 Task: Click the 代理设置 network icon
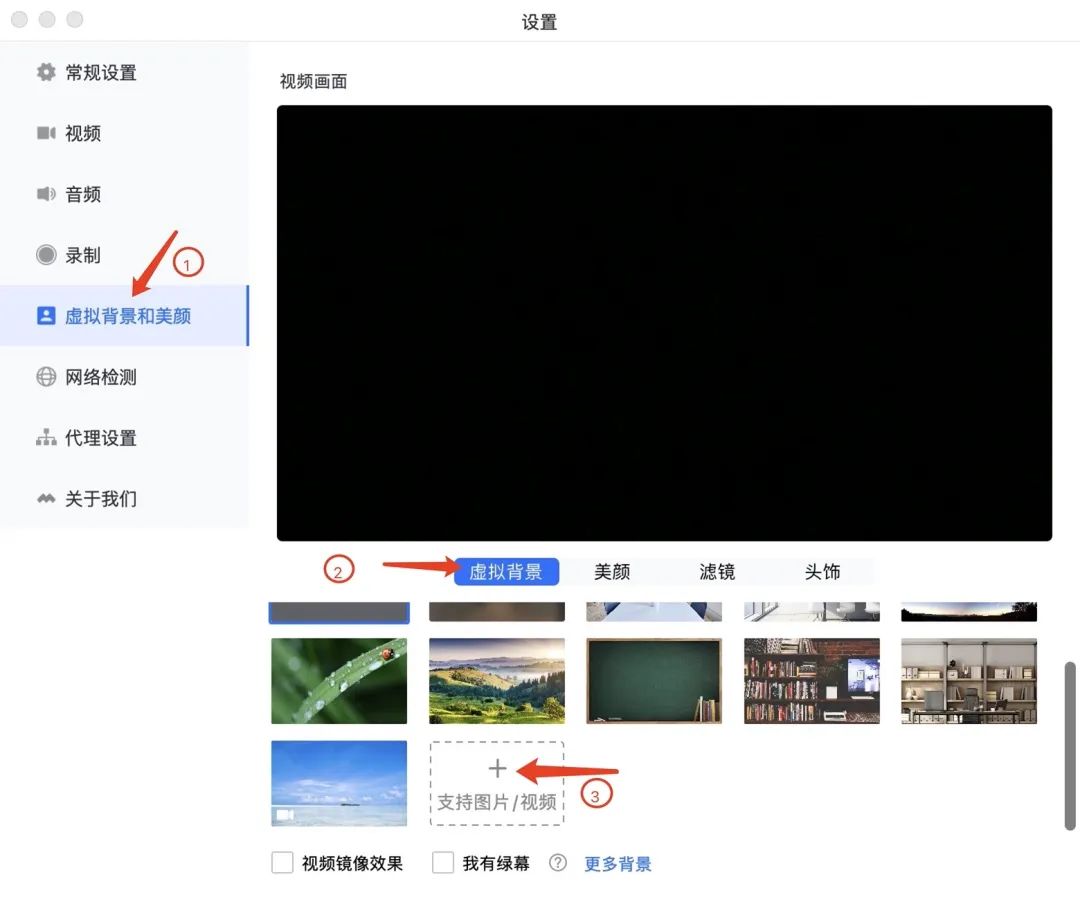pos(45,438)
